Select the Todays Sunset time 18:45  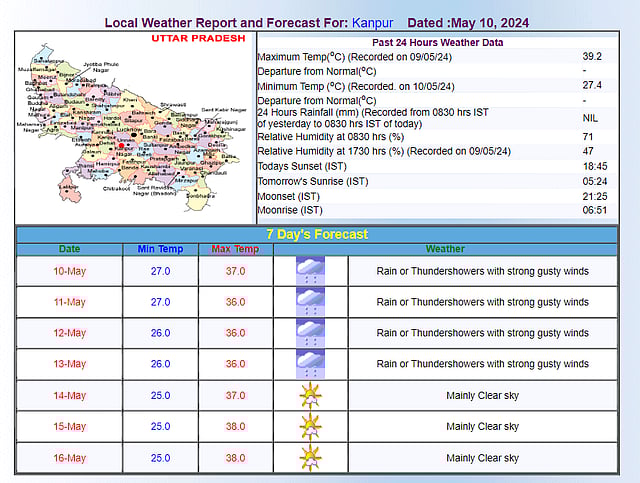click(594, 166)
